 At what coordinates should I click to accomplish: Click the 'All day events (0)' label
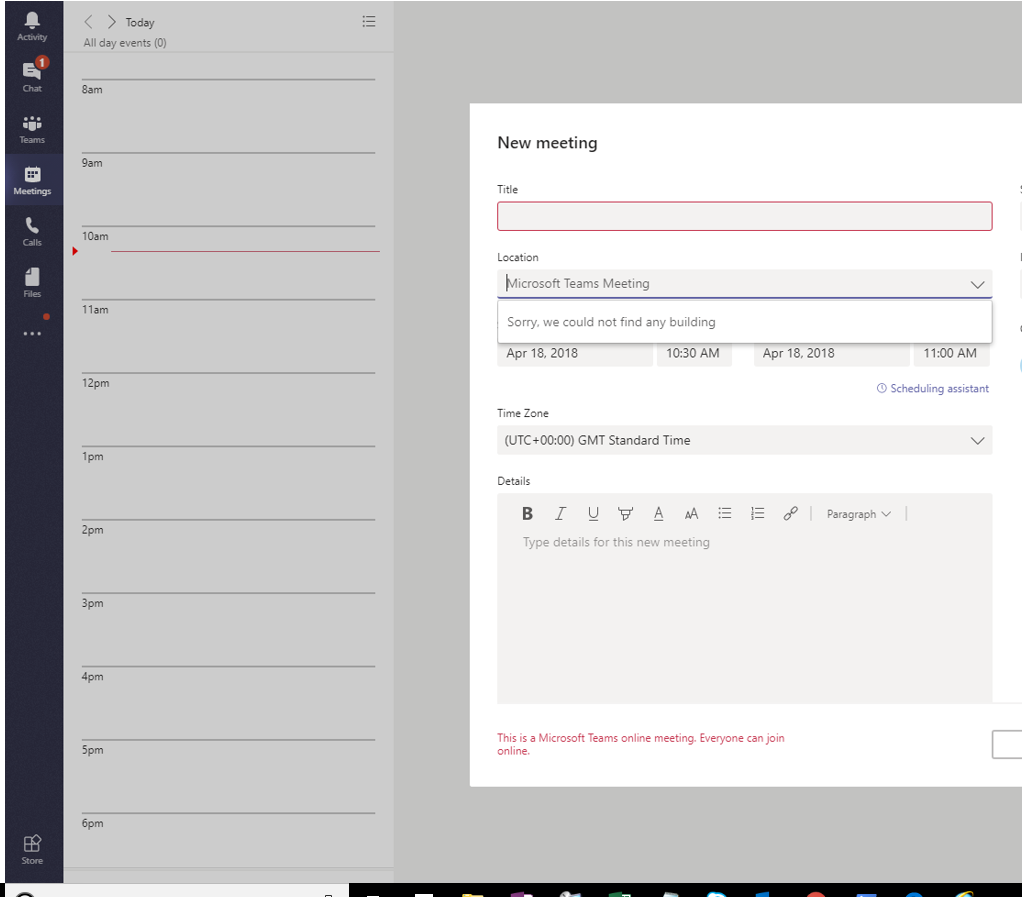click(125, 43)
